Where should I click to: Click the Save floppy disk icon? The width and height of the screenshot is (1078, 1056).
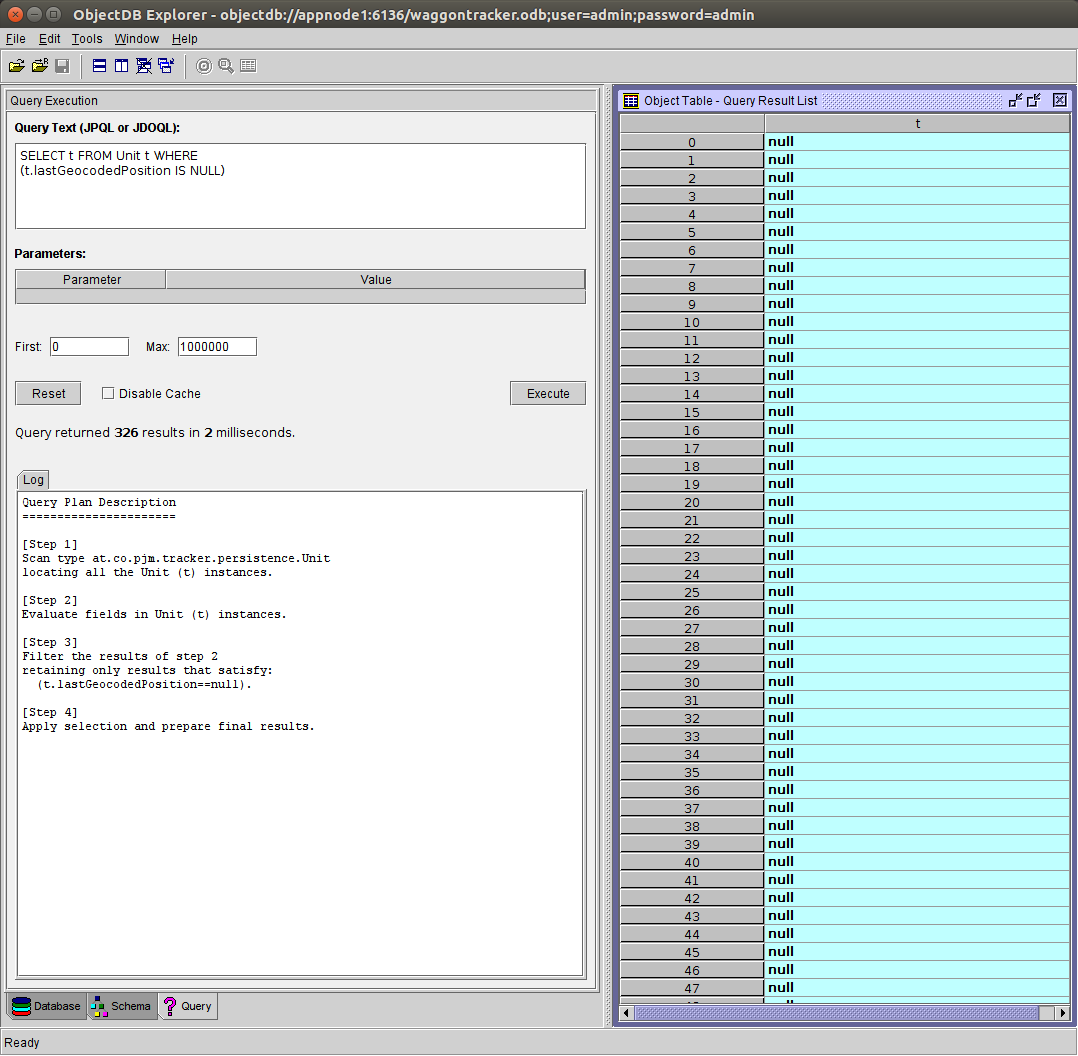pos(62,66)
